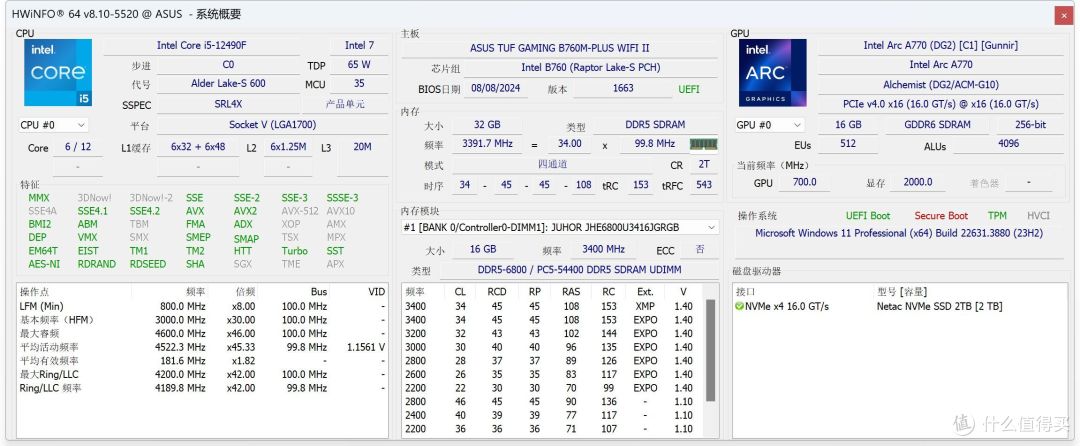
Task: Select the Ring/LLC 频率 row
Action: pos(202,388)
